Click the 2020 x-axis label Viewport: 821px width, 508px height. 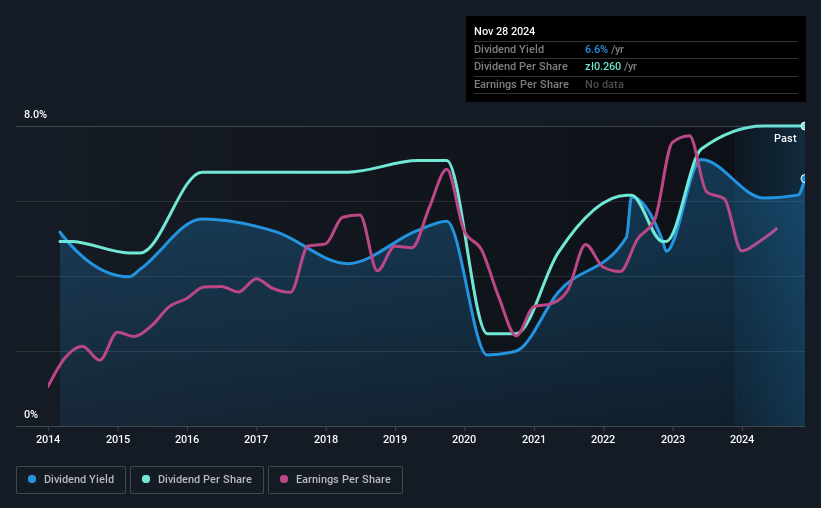coord(464,439)
